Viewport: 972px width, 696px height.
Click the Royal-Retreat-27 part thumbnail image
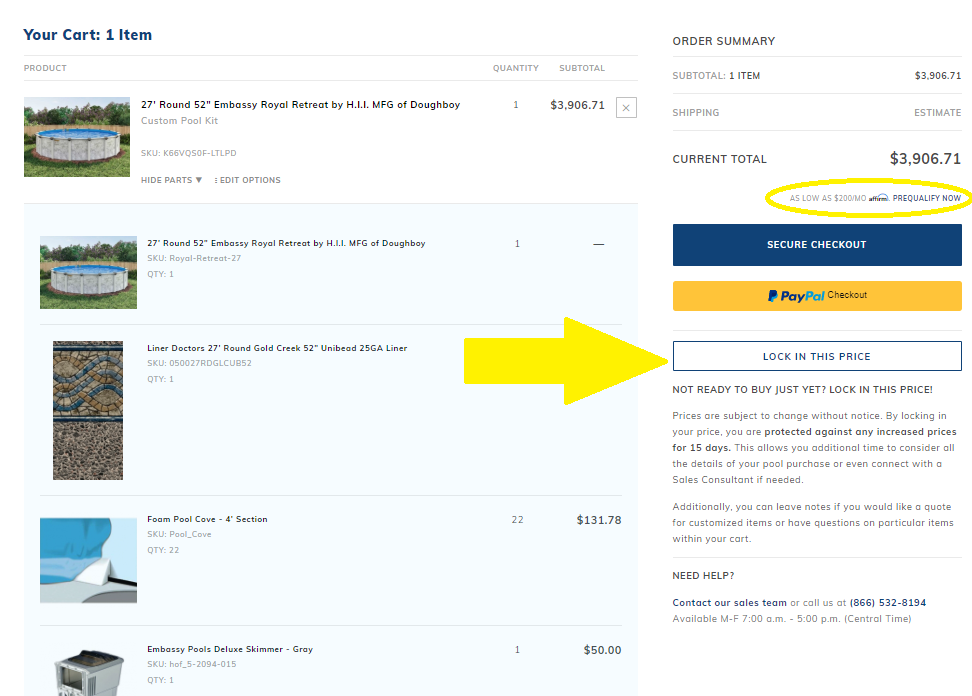(x=88, y=272)
